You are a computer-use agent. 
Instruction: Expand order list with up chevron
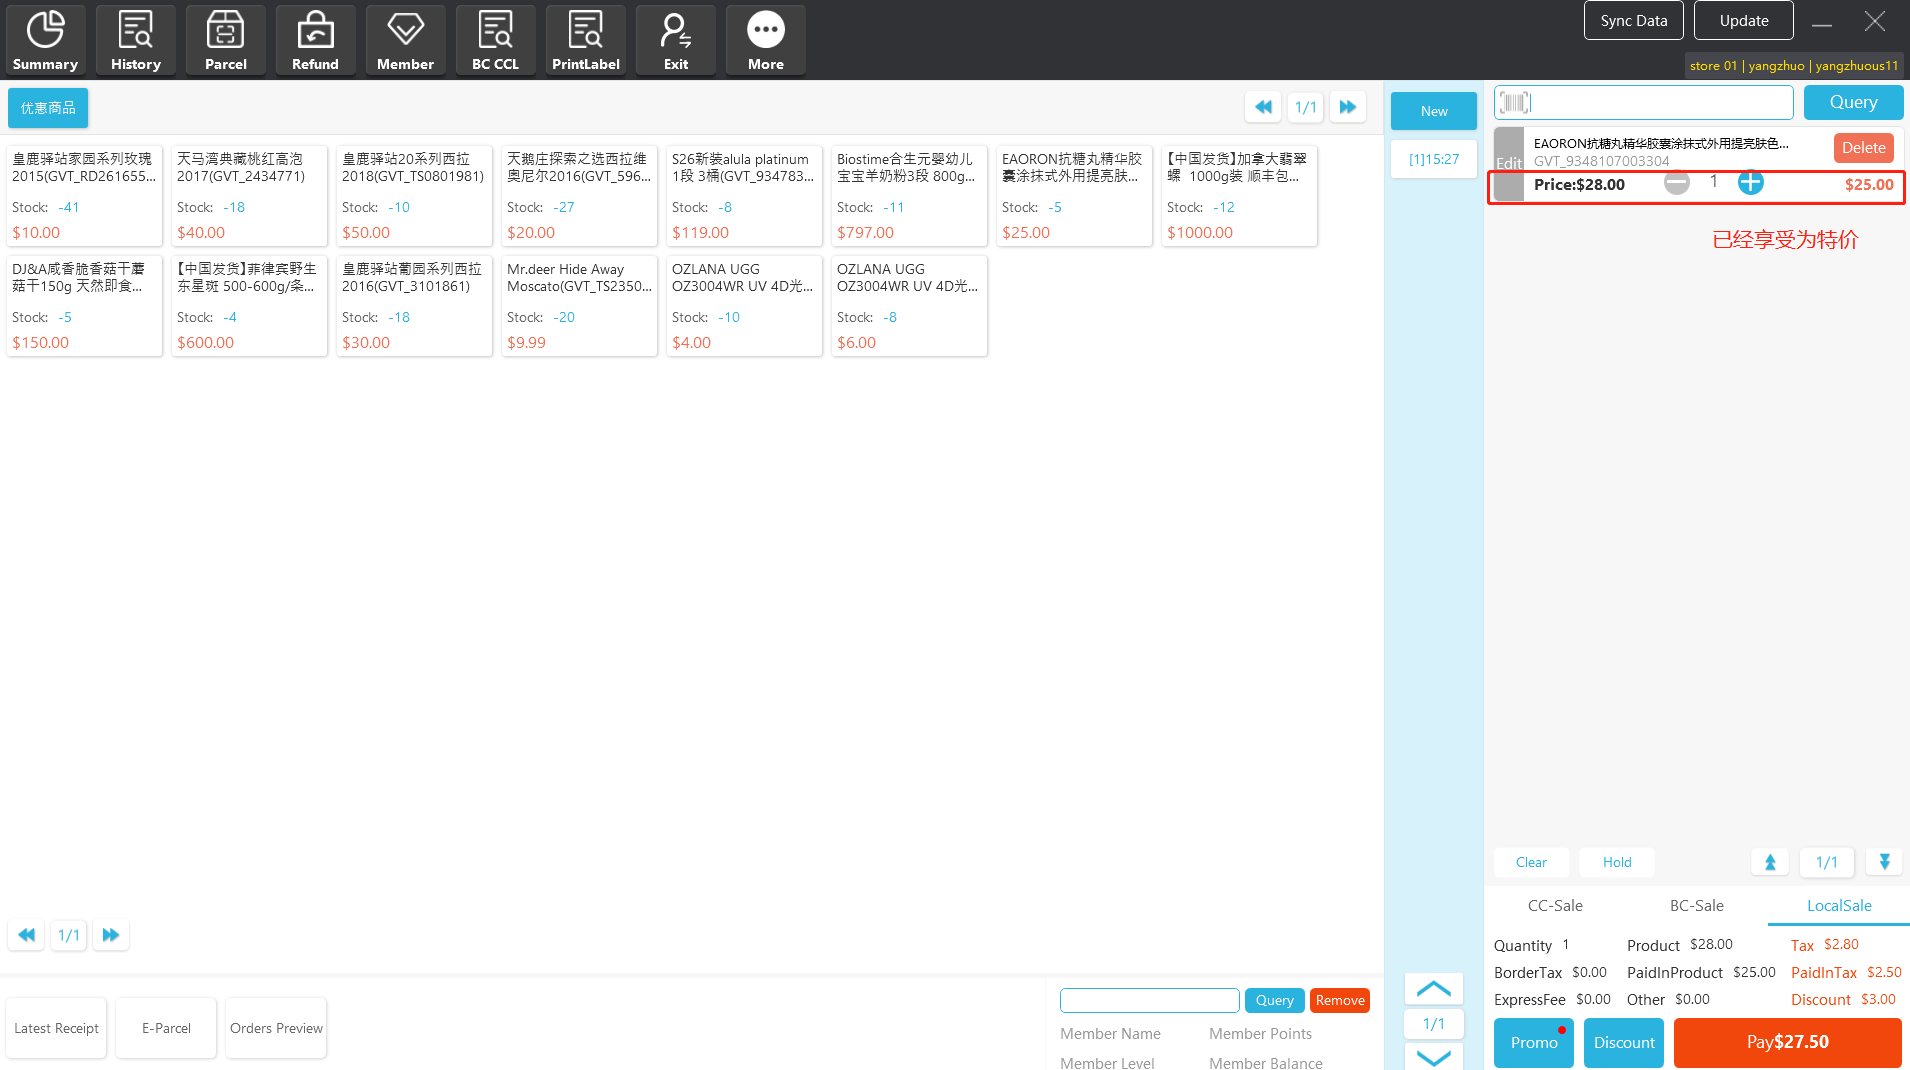click(1433, 989)
